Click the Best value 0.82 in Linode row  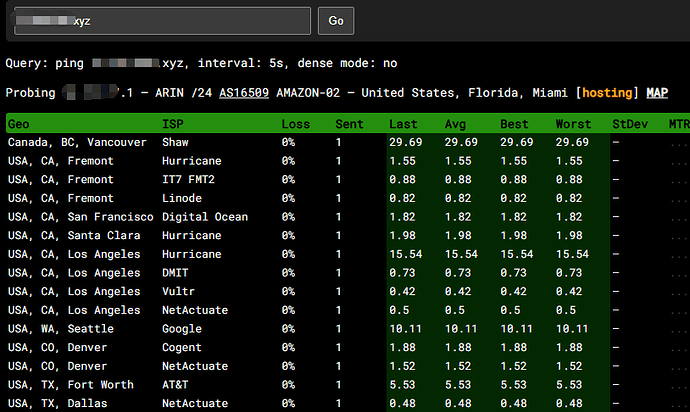513,198
